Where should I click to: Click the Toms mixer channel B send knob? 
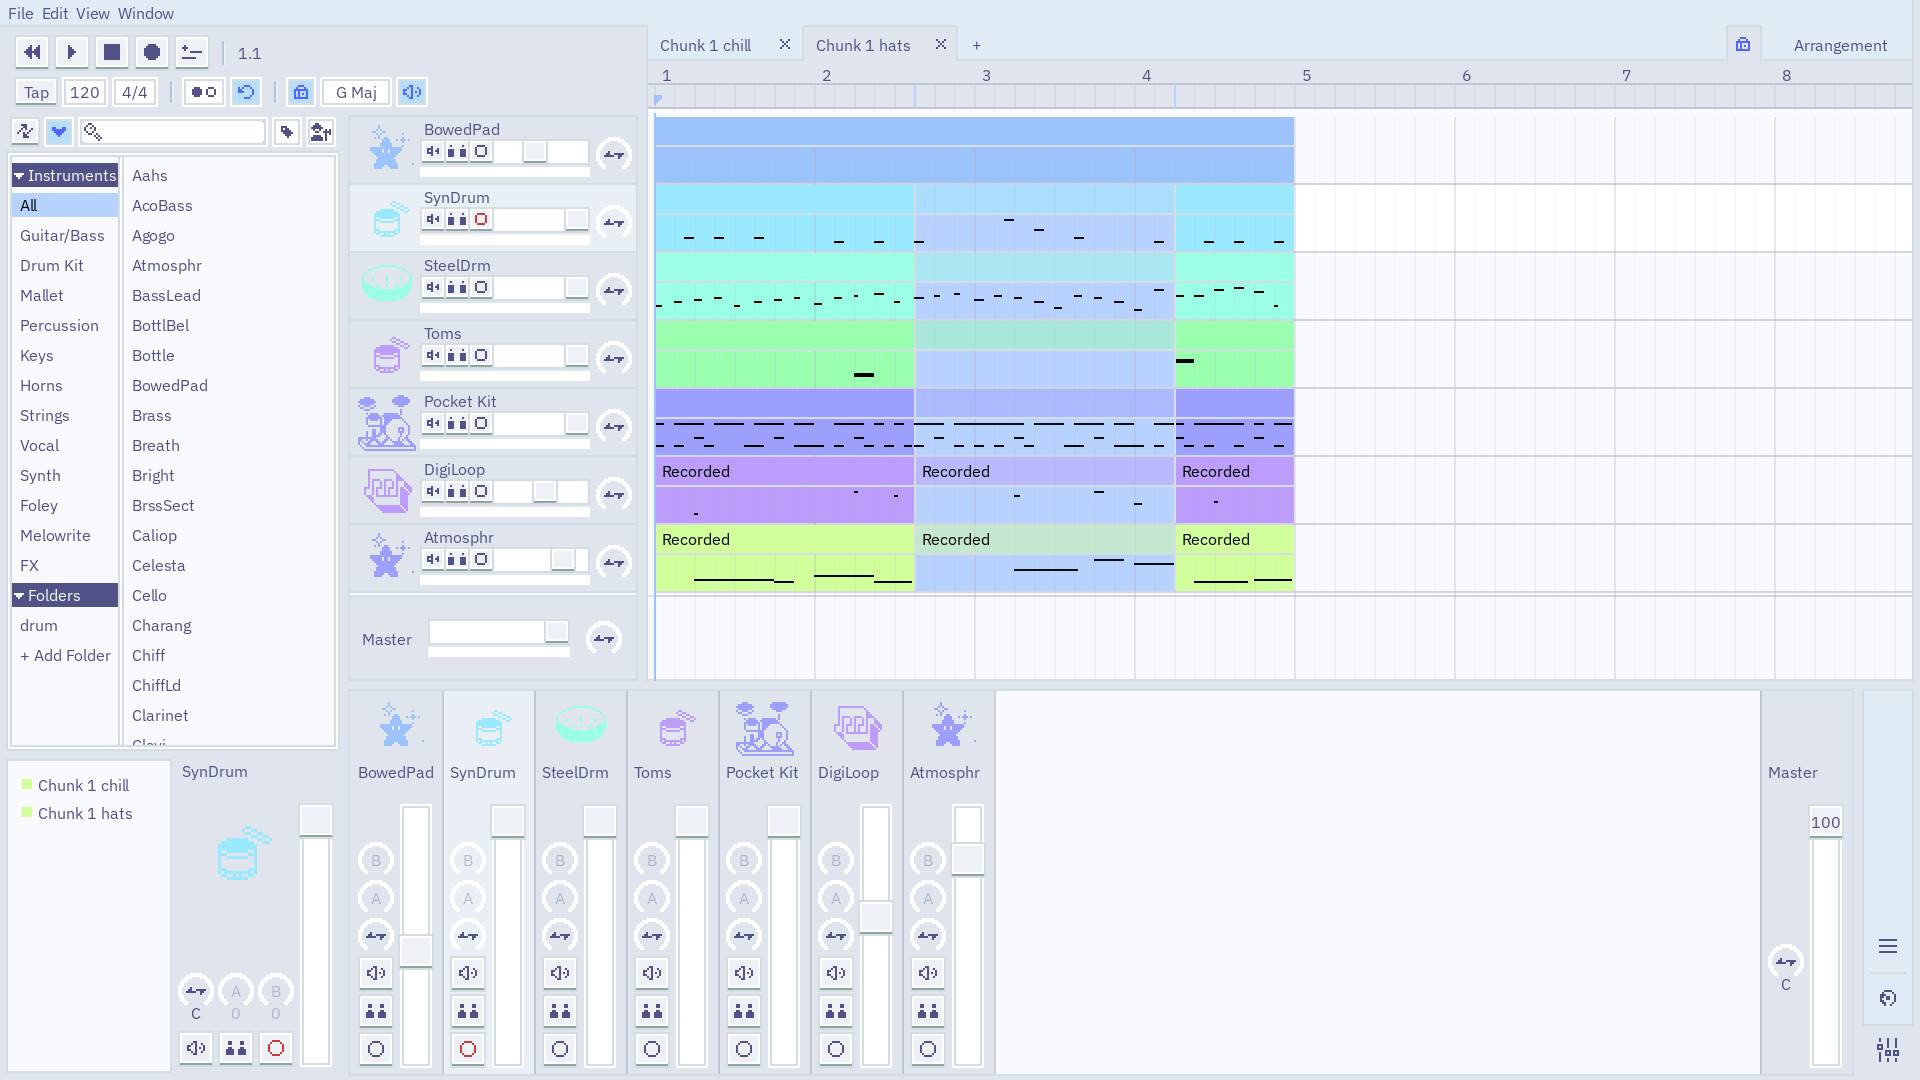pos(652,860)
